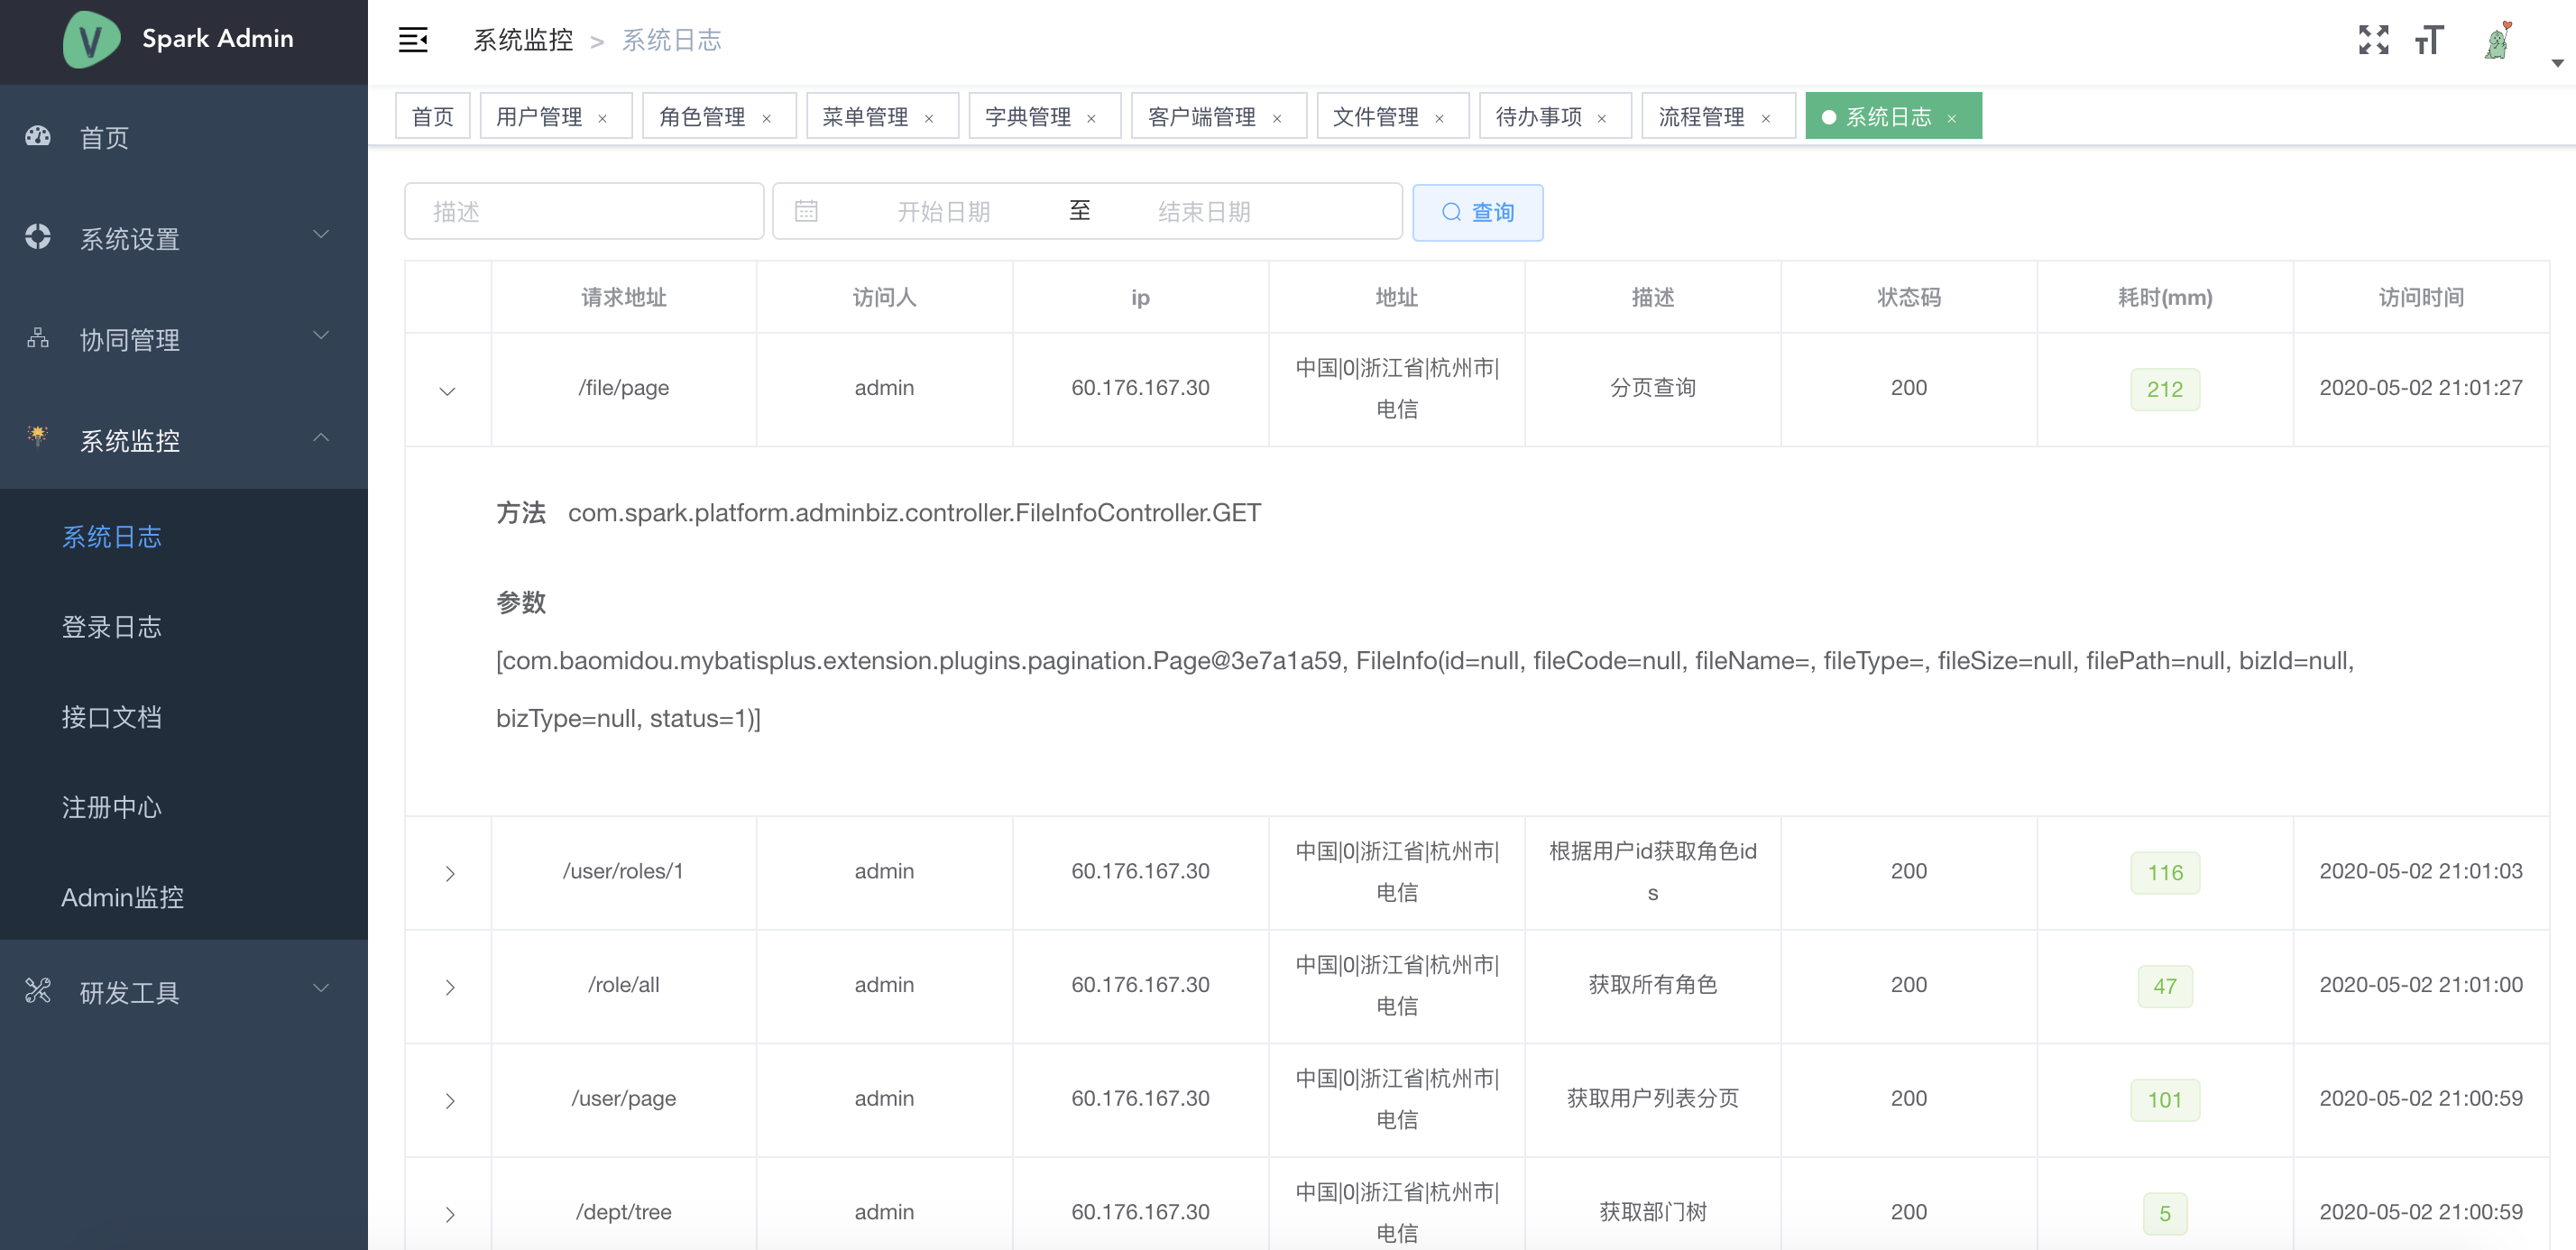The width and height of the screenshot is (2576, 1250).
Task: Expand the 系统设置 sidebar menu
Action: tap(321, 235)
